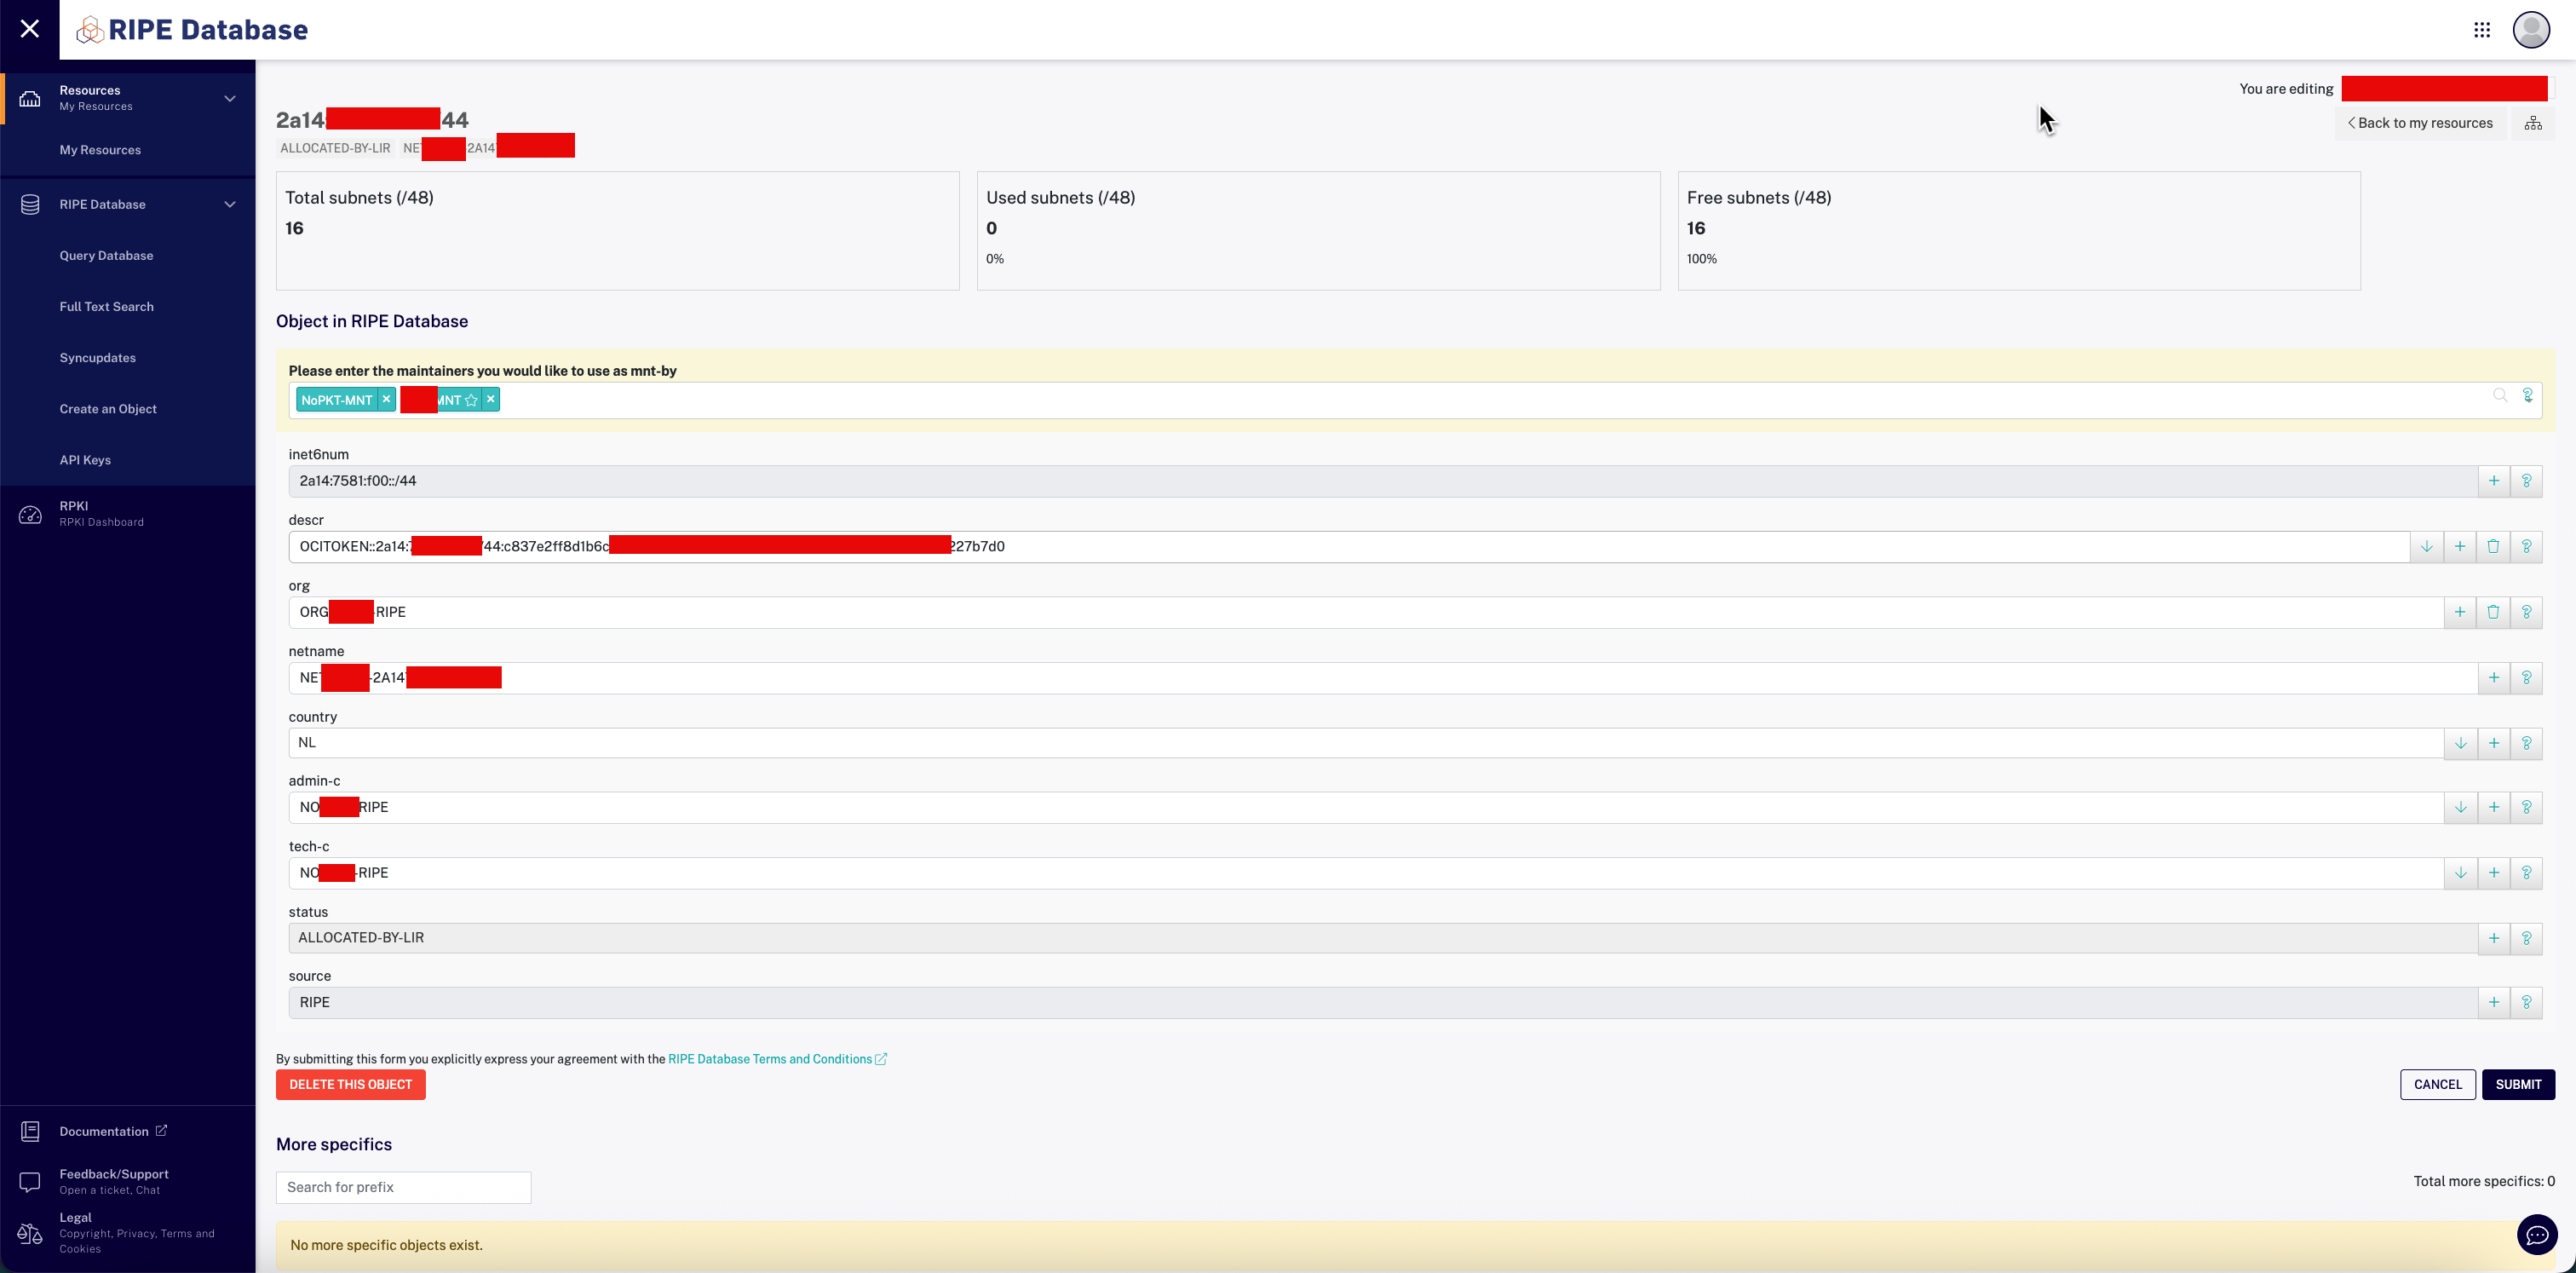Remove the NoPKT-MNT maintainer tag
2576x1273 pixels.
[x=386, y=399]
